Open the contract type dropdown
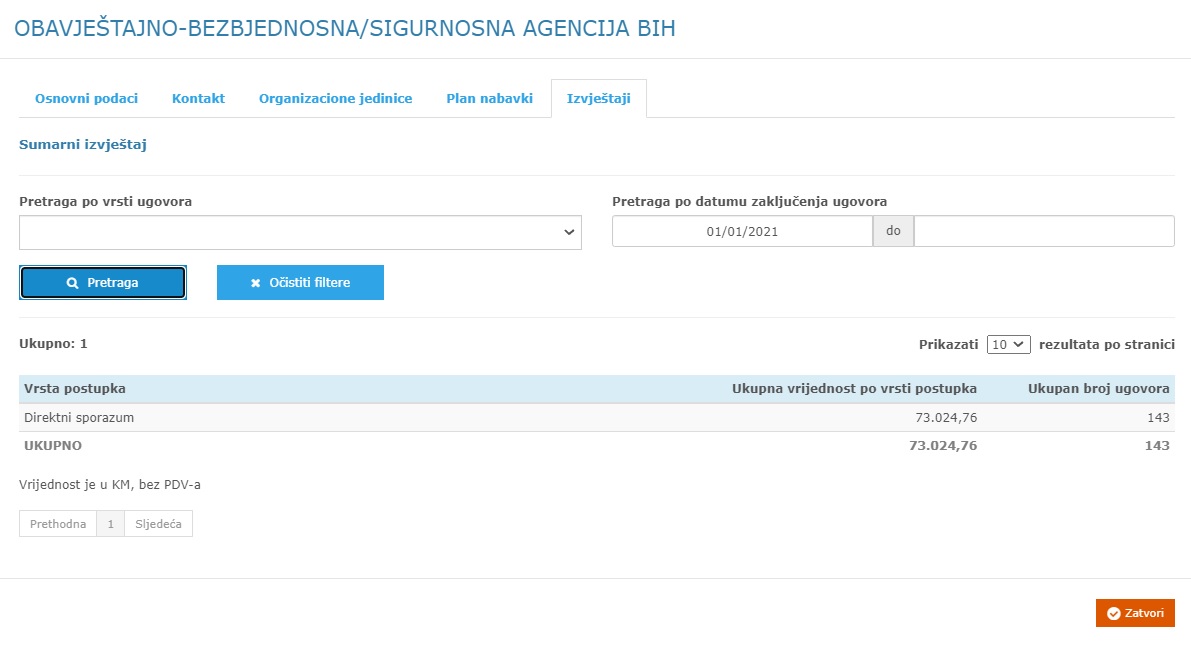 pyautogui.click(x=300, y=232)
